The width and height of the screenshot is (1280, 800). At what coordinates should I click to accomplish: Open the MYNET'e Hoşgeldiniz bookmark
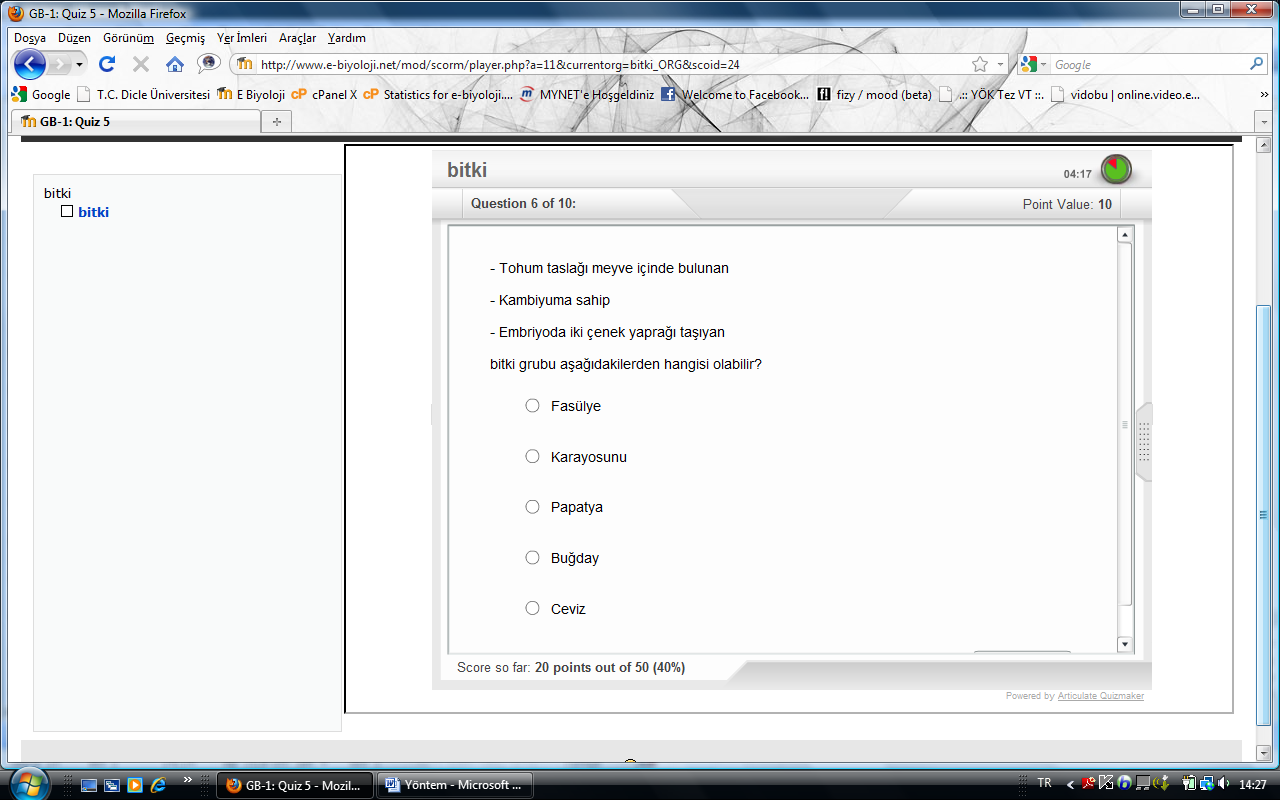click(586, 95)
